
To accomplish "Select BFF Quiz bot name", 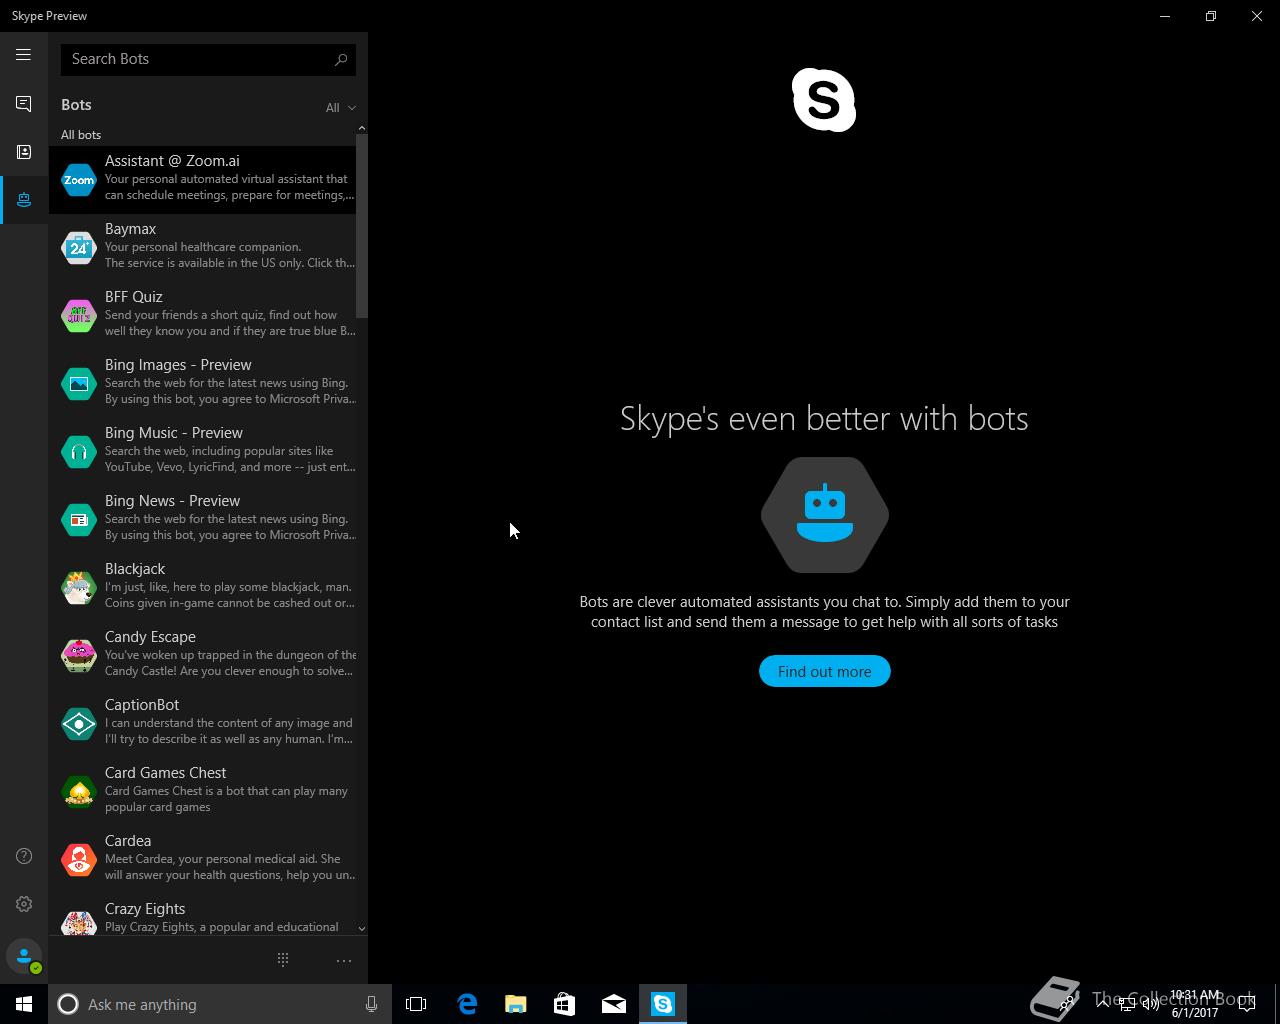I will point(133,296).
